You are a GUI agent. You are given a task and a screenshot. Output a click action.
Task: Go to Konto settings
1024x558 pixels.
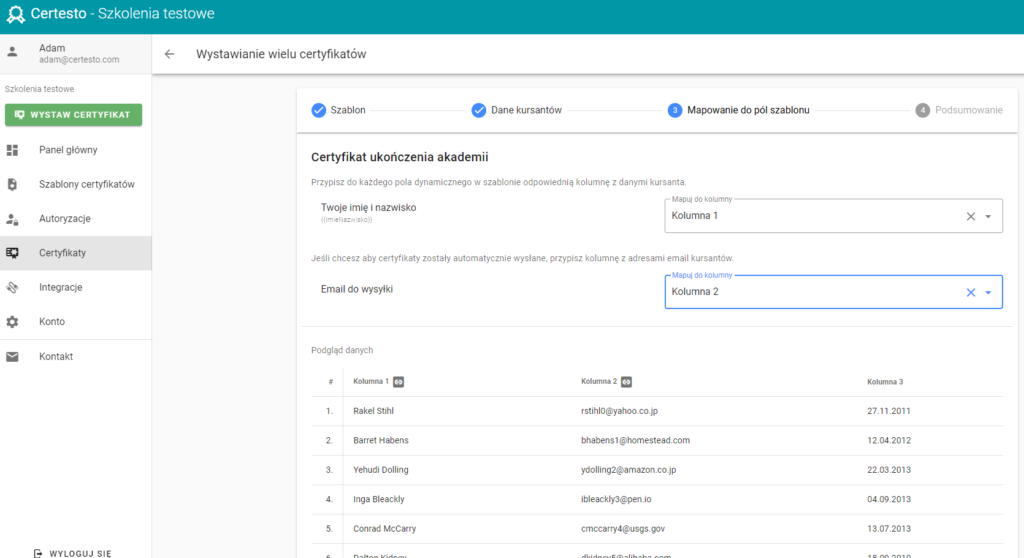[76, 321]
